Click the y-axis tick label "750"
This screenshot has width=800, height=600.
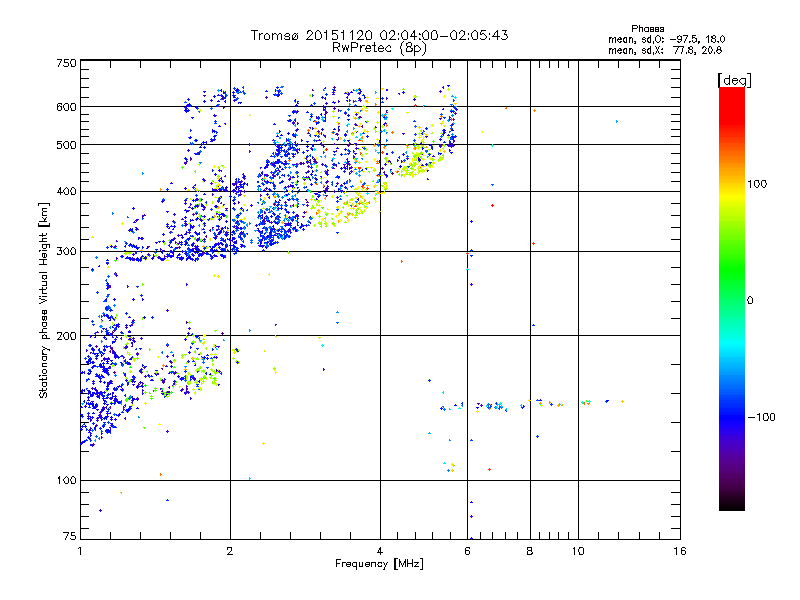(66, 63)
